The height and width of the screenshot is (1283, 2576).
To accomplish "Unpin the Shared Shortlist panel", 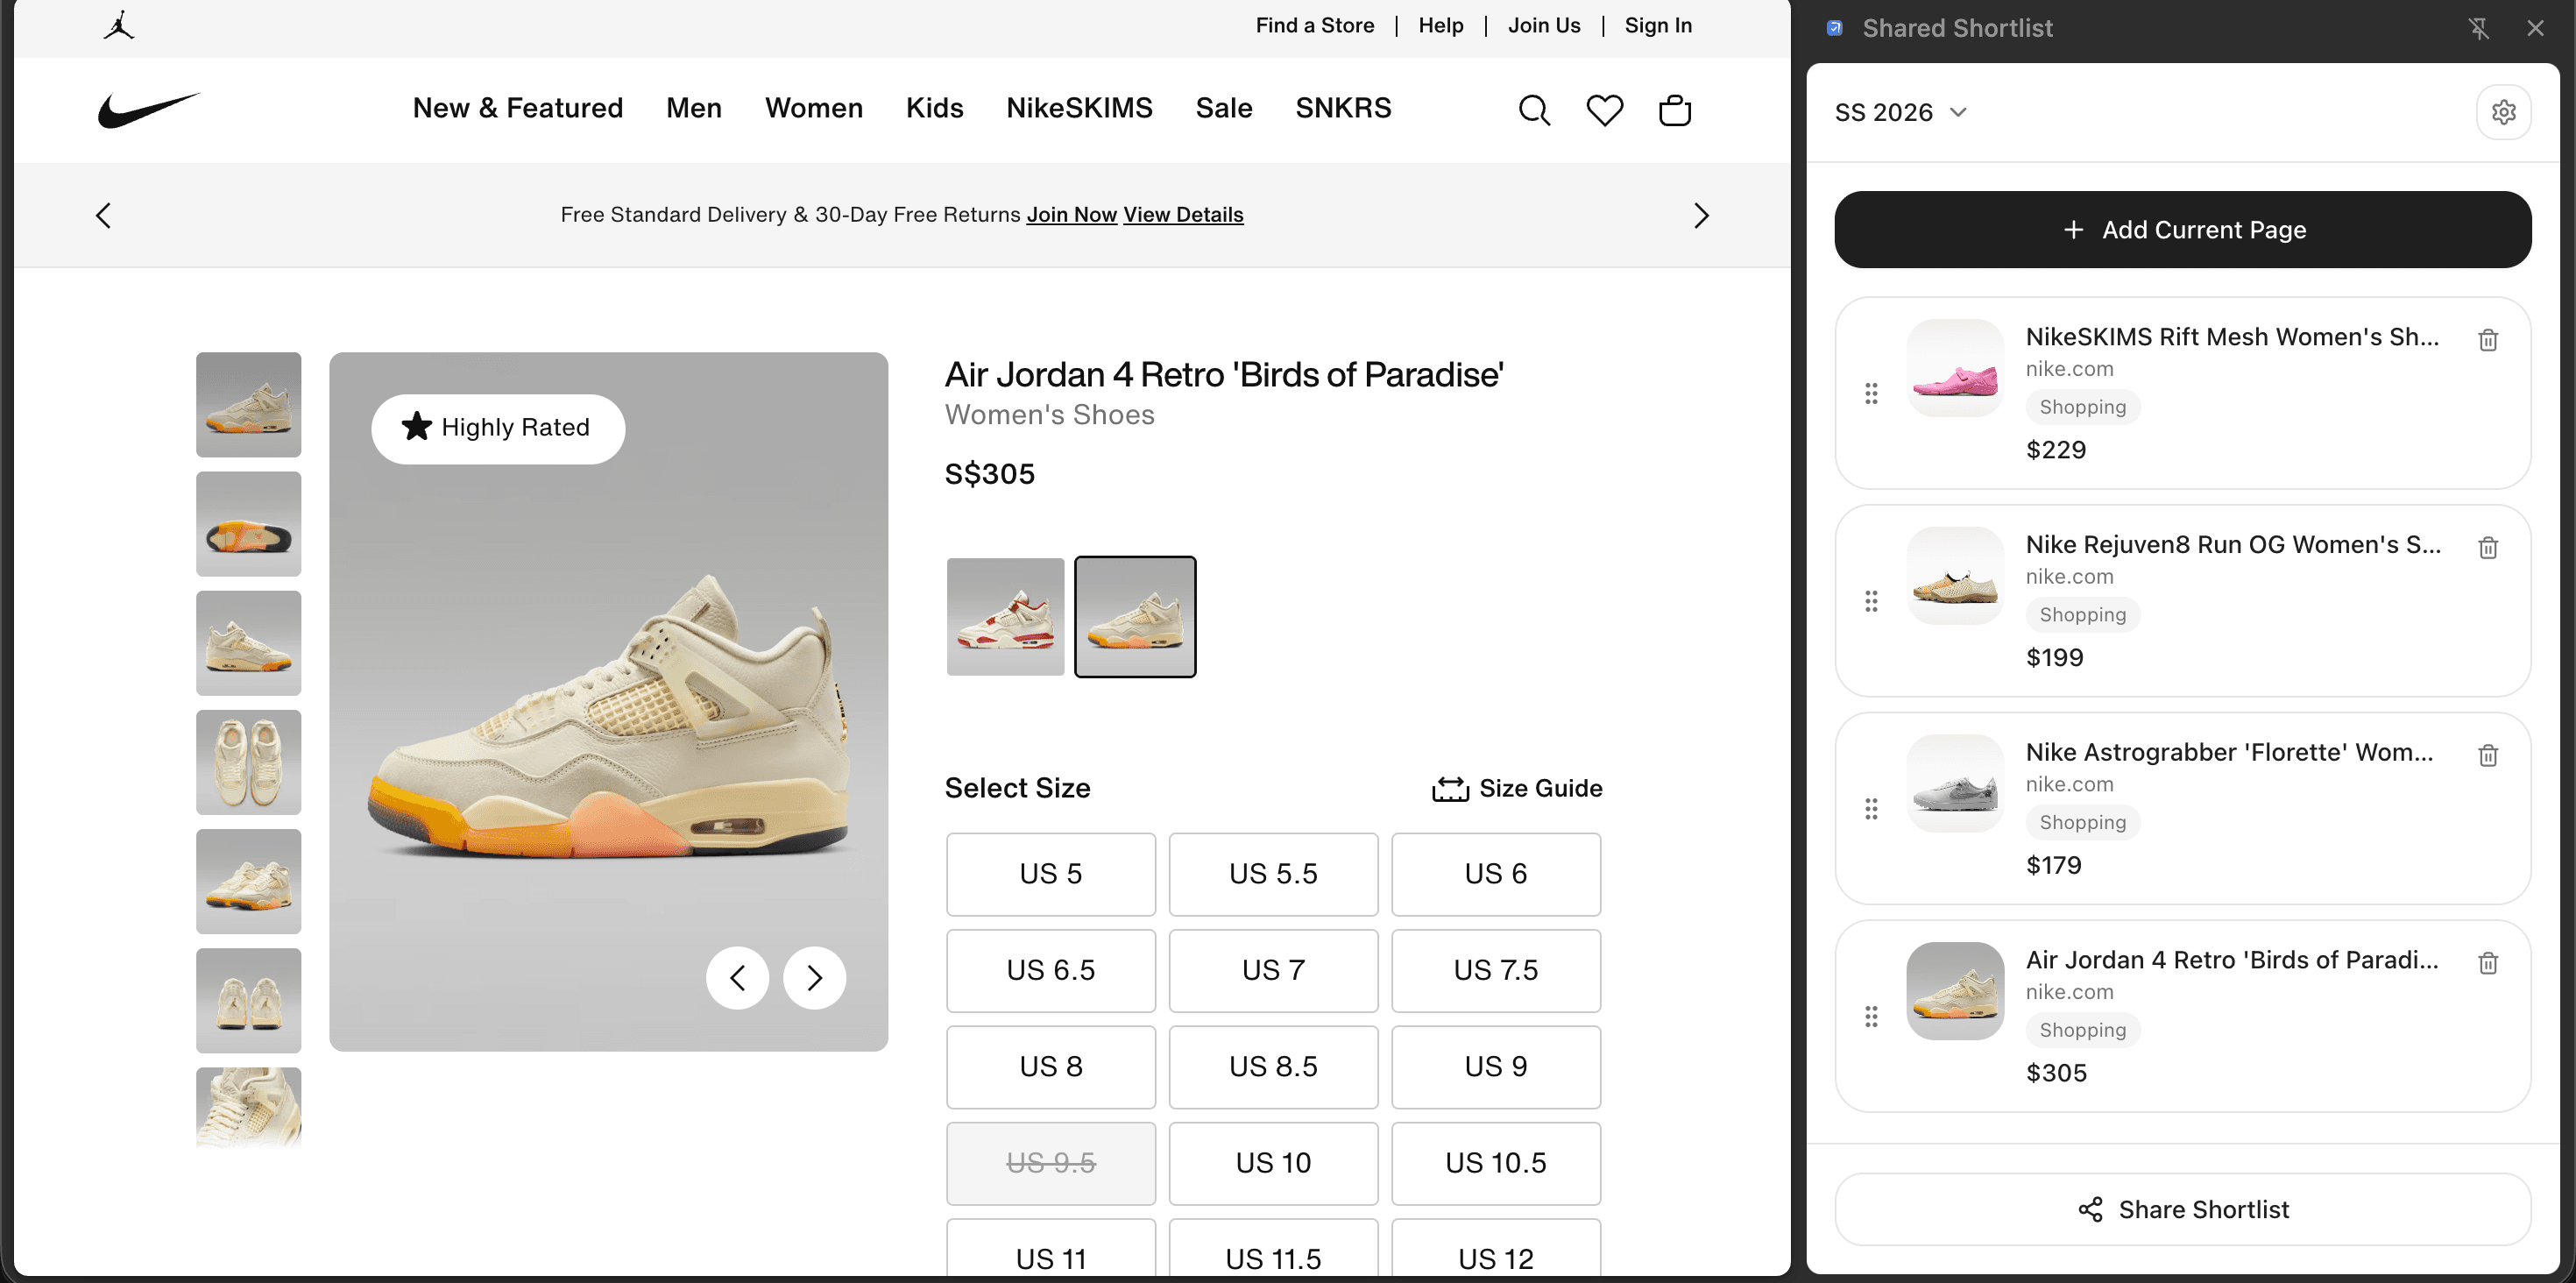I will tap(2478, 28).
